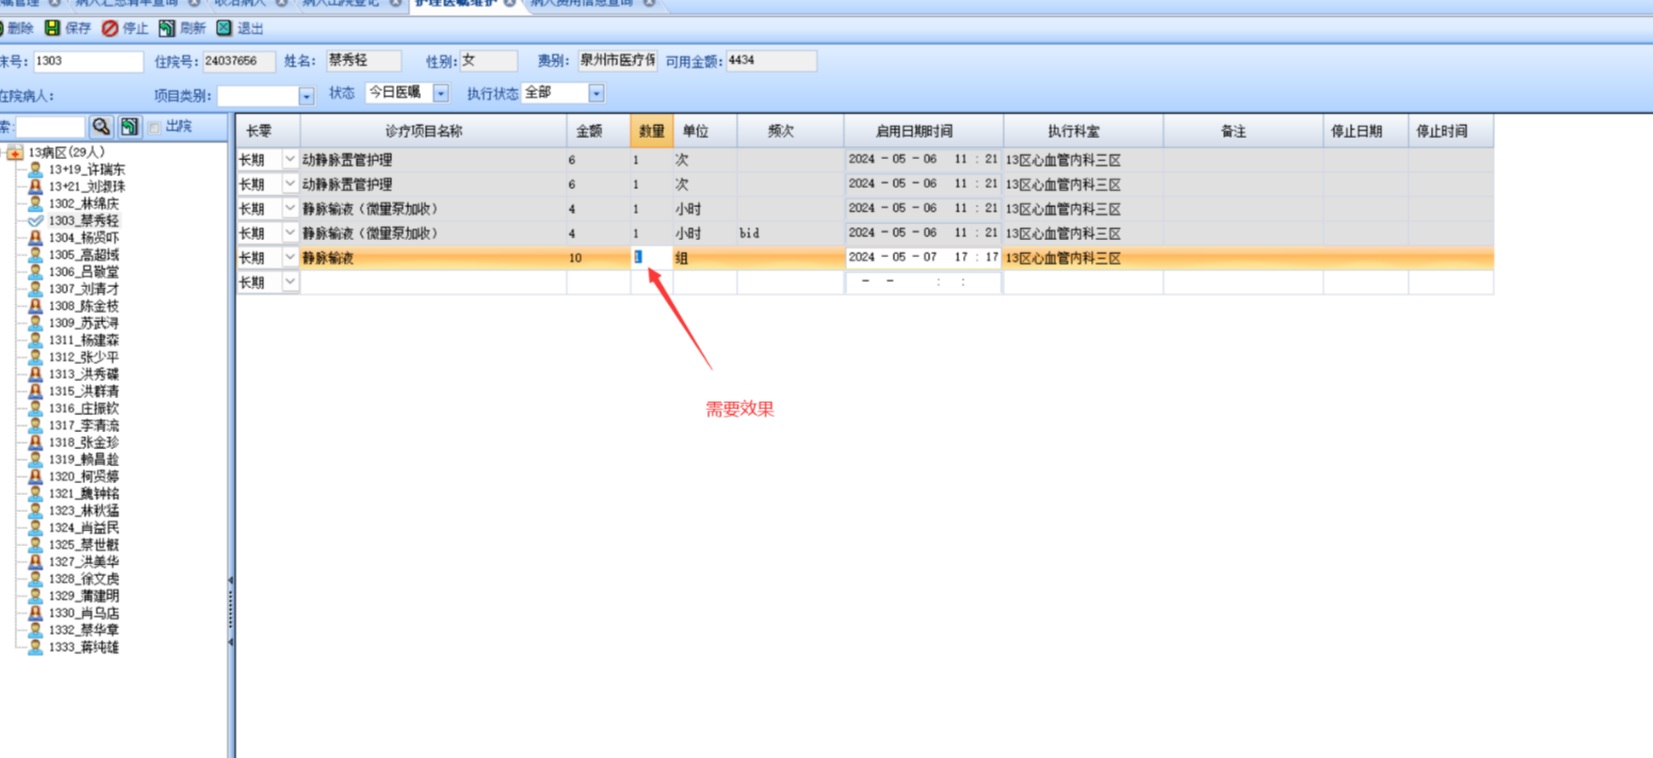Select patient 1324 in the tree

point(83,527)
